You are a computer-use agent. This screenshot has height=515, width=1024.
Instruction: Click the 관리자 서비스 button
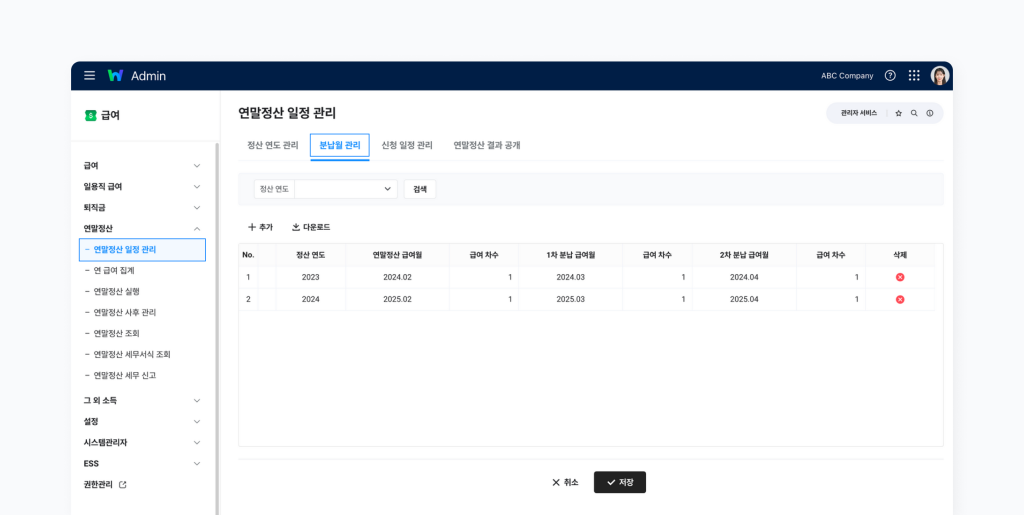pos(859,113)
